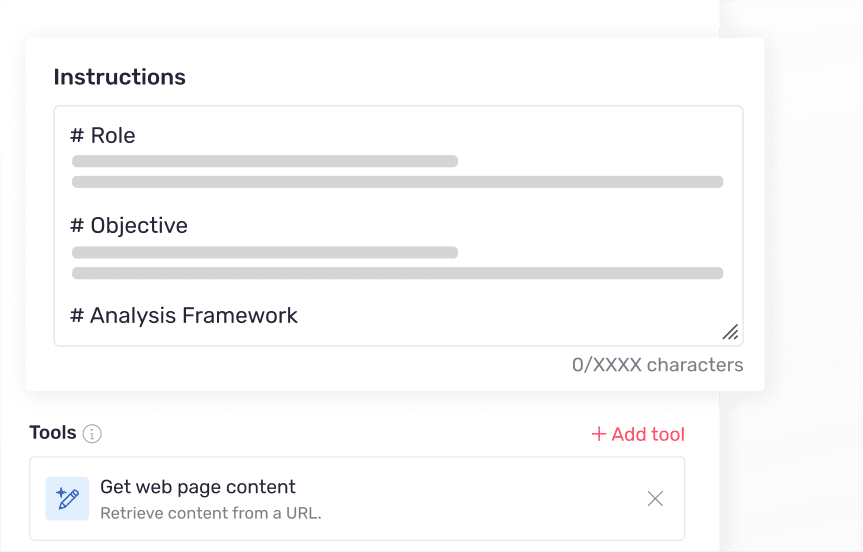
Task: Click the plus icon before Add tool
Action: (x=599, y=434)
